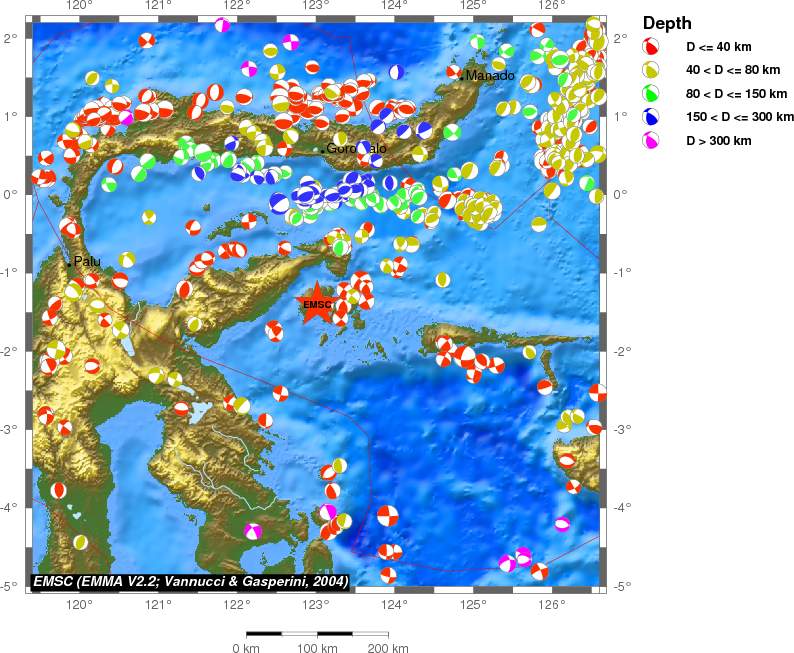Image resolution: width=794 pixels, height=653 pixels.
Task: Click the 100 km scale label
Action: coord(317,648)
